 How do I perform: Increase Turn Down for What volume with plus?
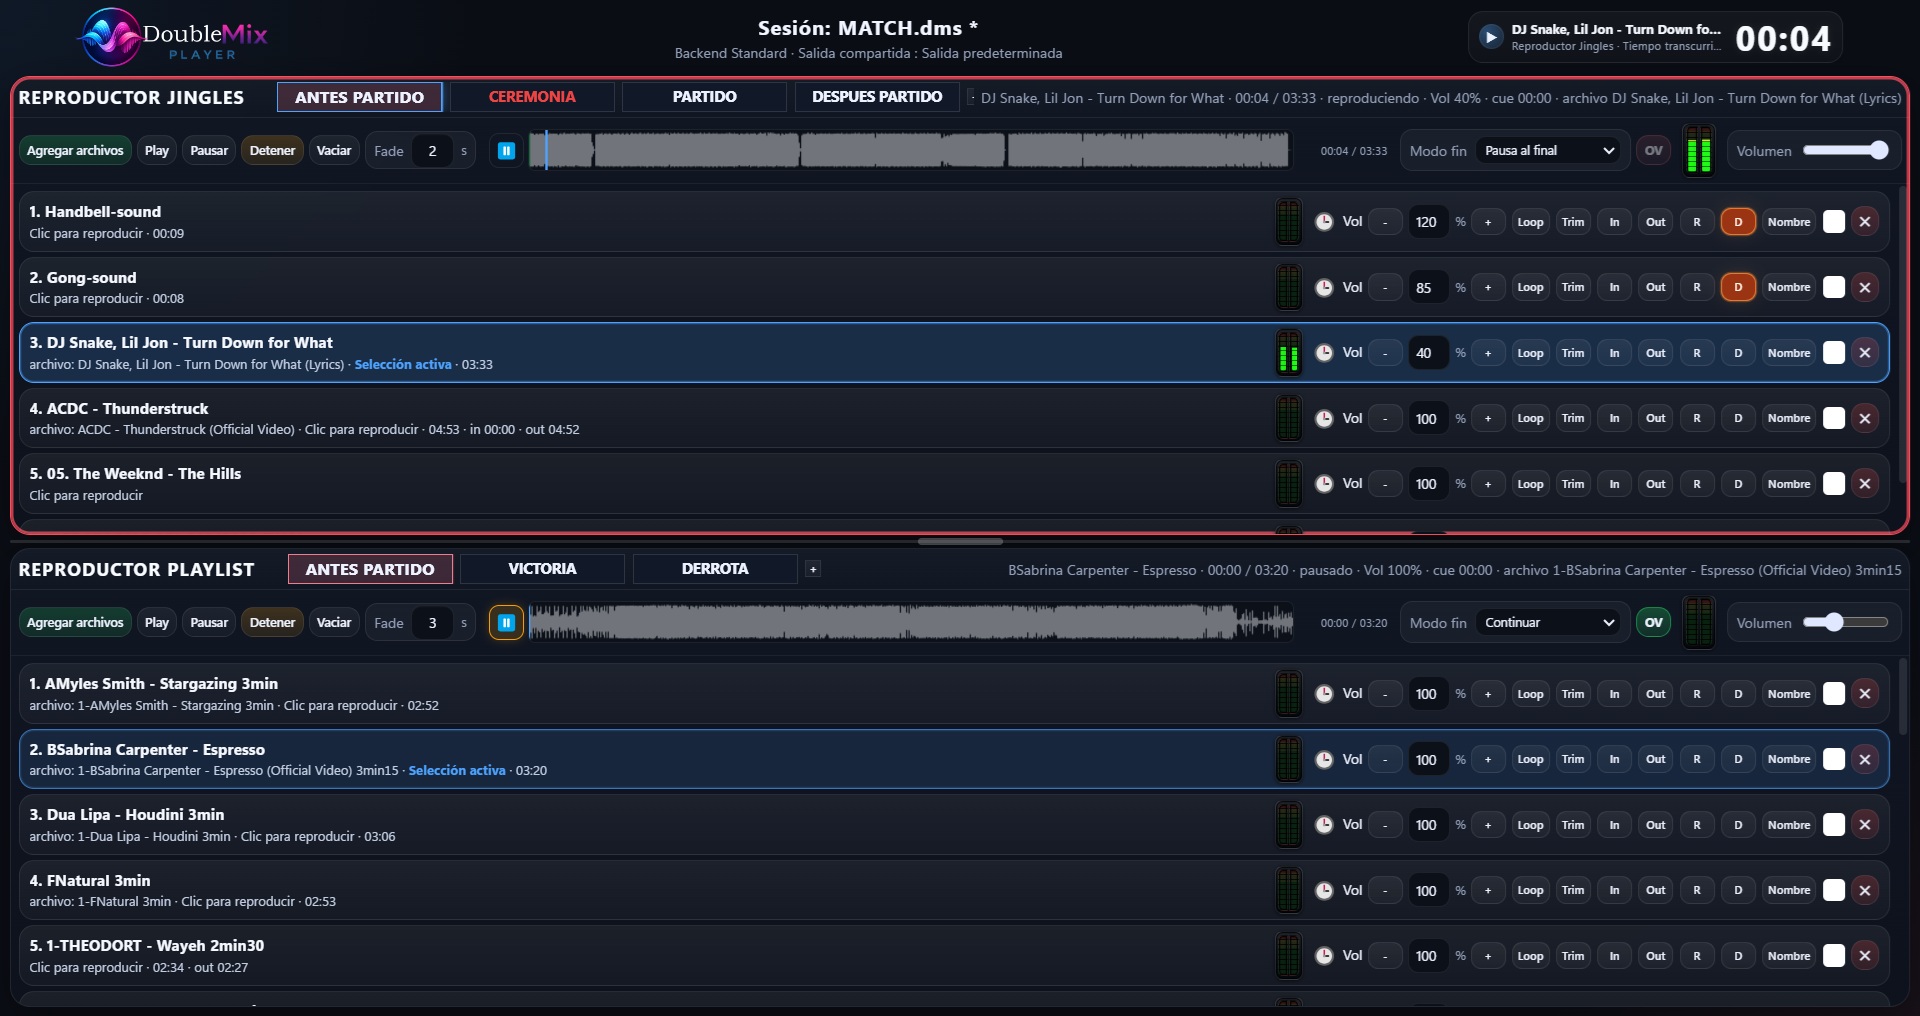coord(1488,353)
